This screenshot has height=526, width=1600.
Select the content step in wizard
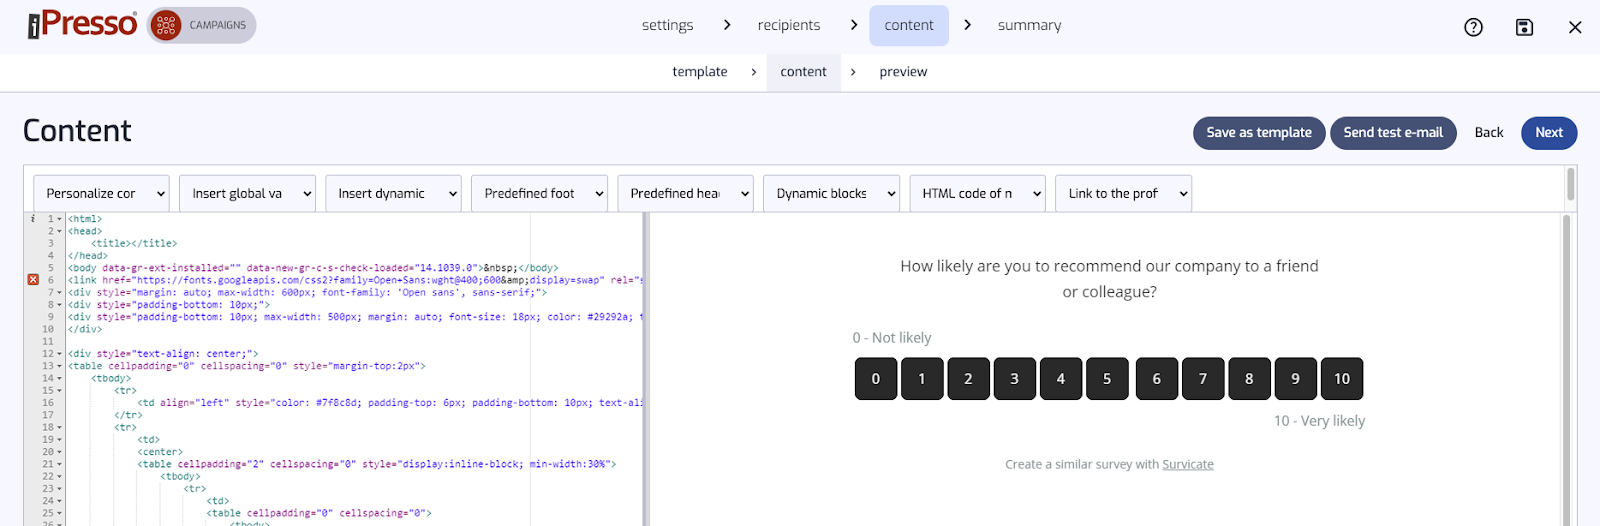(909, 25)
